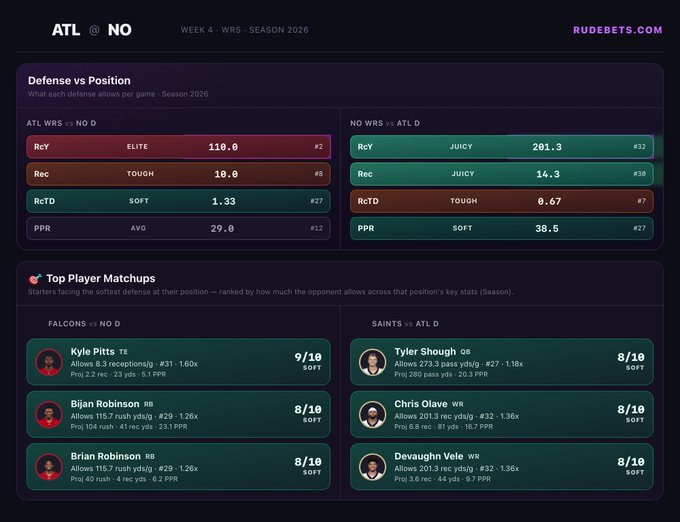Click the Defense vs Position heading
680x522 pixels.
79,81
